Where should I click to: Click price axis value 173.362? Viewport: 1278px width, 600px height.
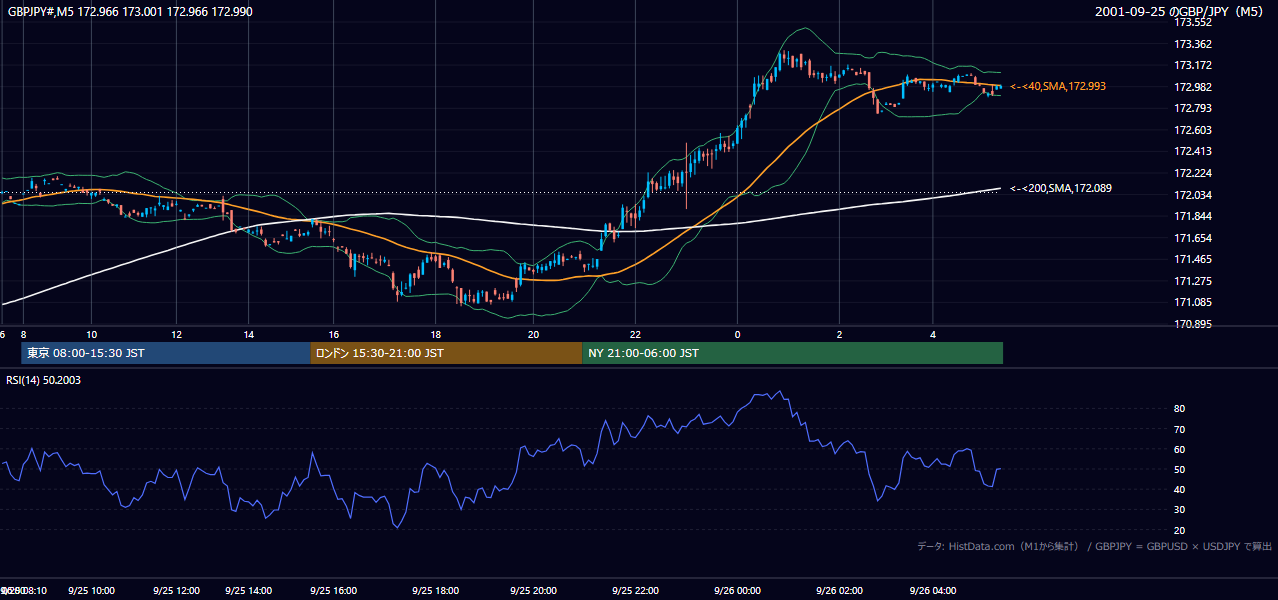click(1192, 44)
